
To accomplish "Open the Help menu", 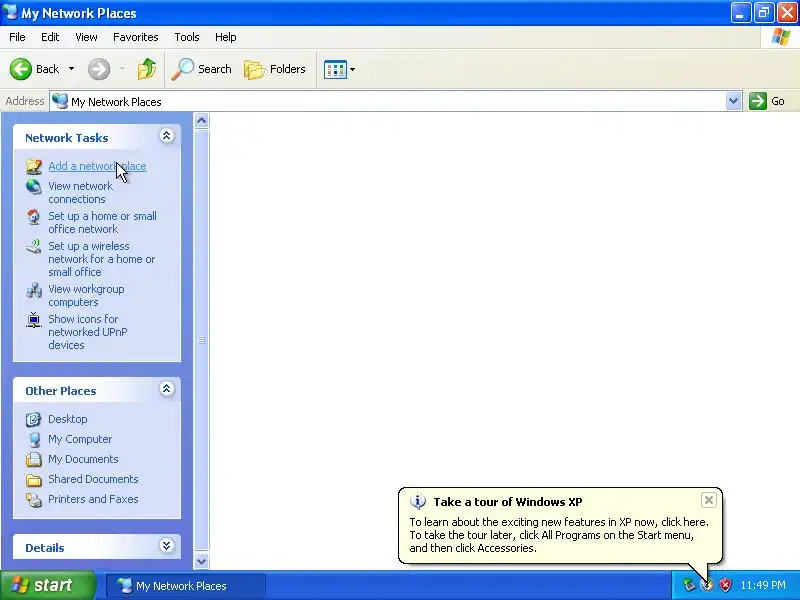I will (x=226, y=37).
